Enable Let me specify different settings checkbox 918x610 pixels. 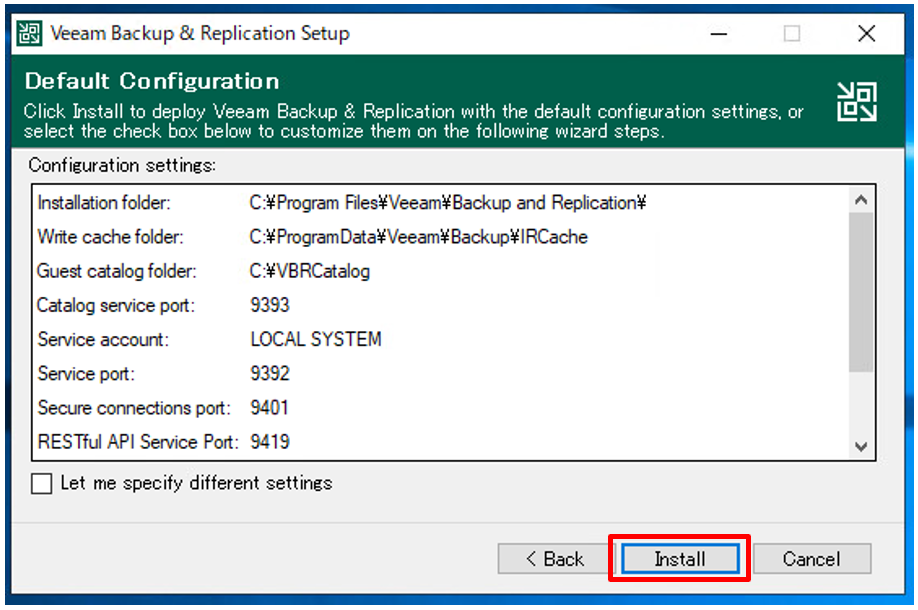coord(42,484)
